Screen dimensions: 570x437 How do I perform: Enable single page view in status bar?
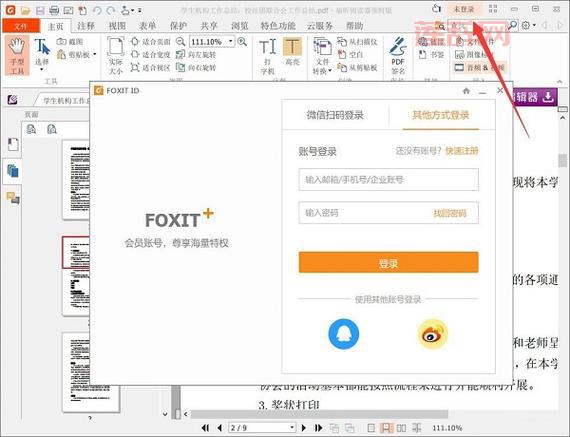[371, 428]
